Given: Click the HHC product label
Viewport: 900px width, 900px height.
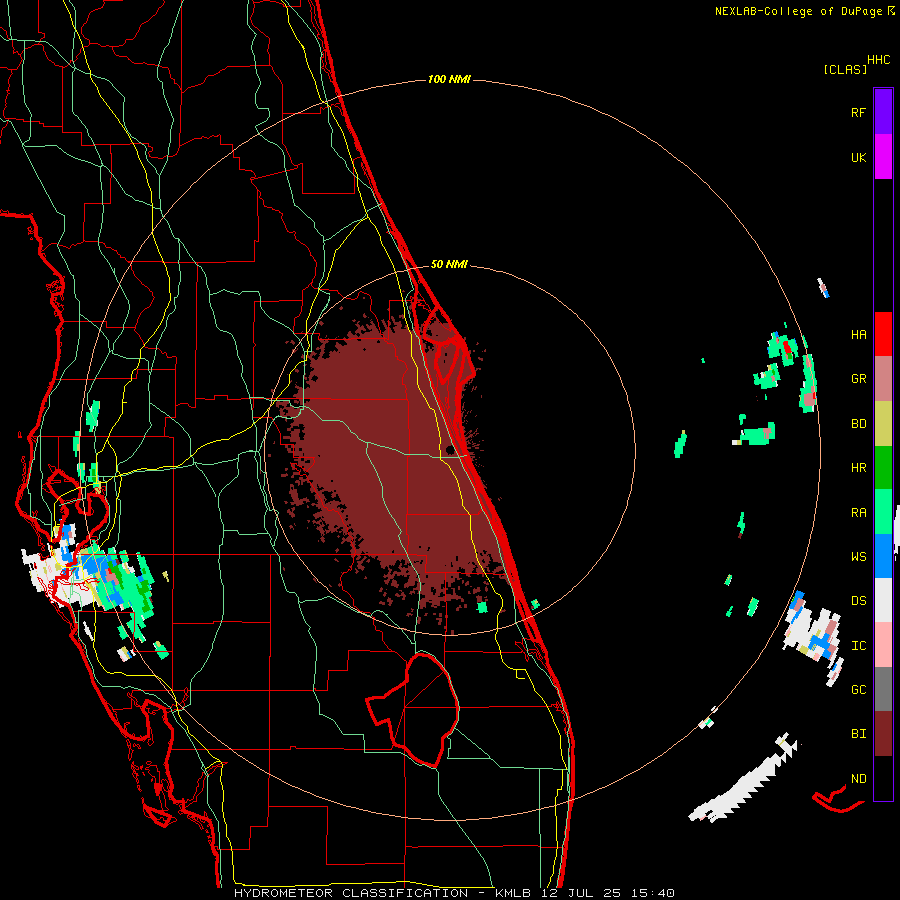Looking at the screenshot, I should tap(879, 60).
